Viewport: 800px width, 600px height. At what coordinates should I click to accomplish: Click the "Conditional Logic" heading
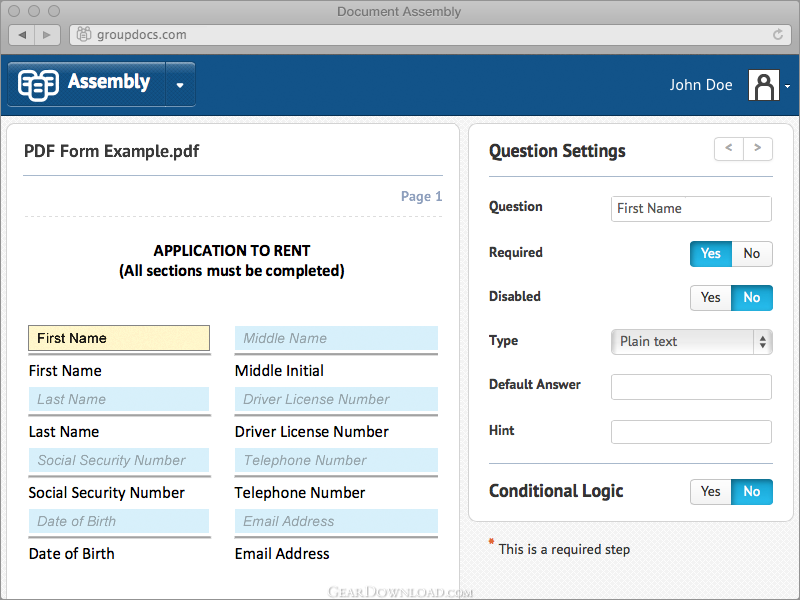[x=556, y=491]
